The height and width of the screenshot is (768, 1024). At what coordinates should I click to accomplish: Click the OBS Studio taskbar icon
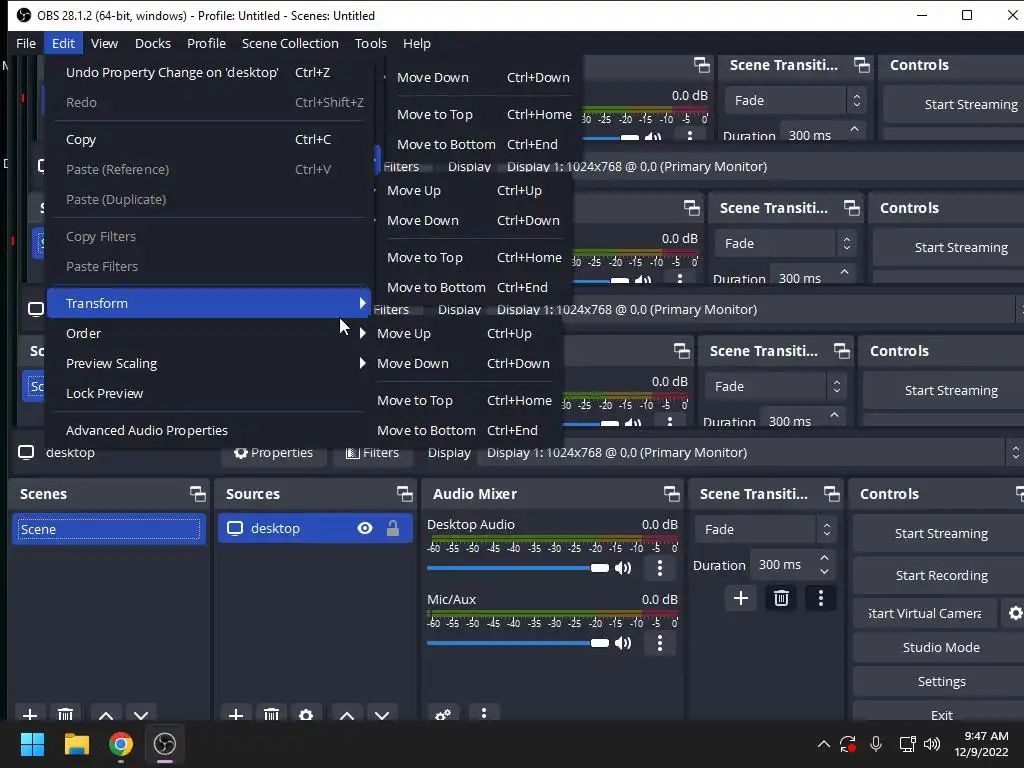pyautogui.click(x=165, y=744)
